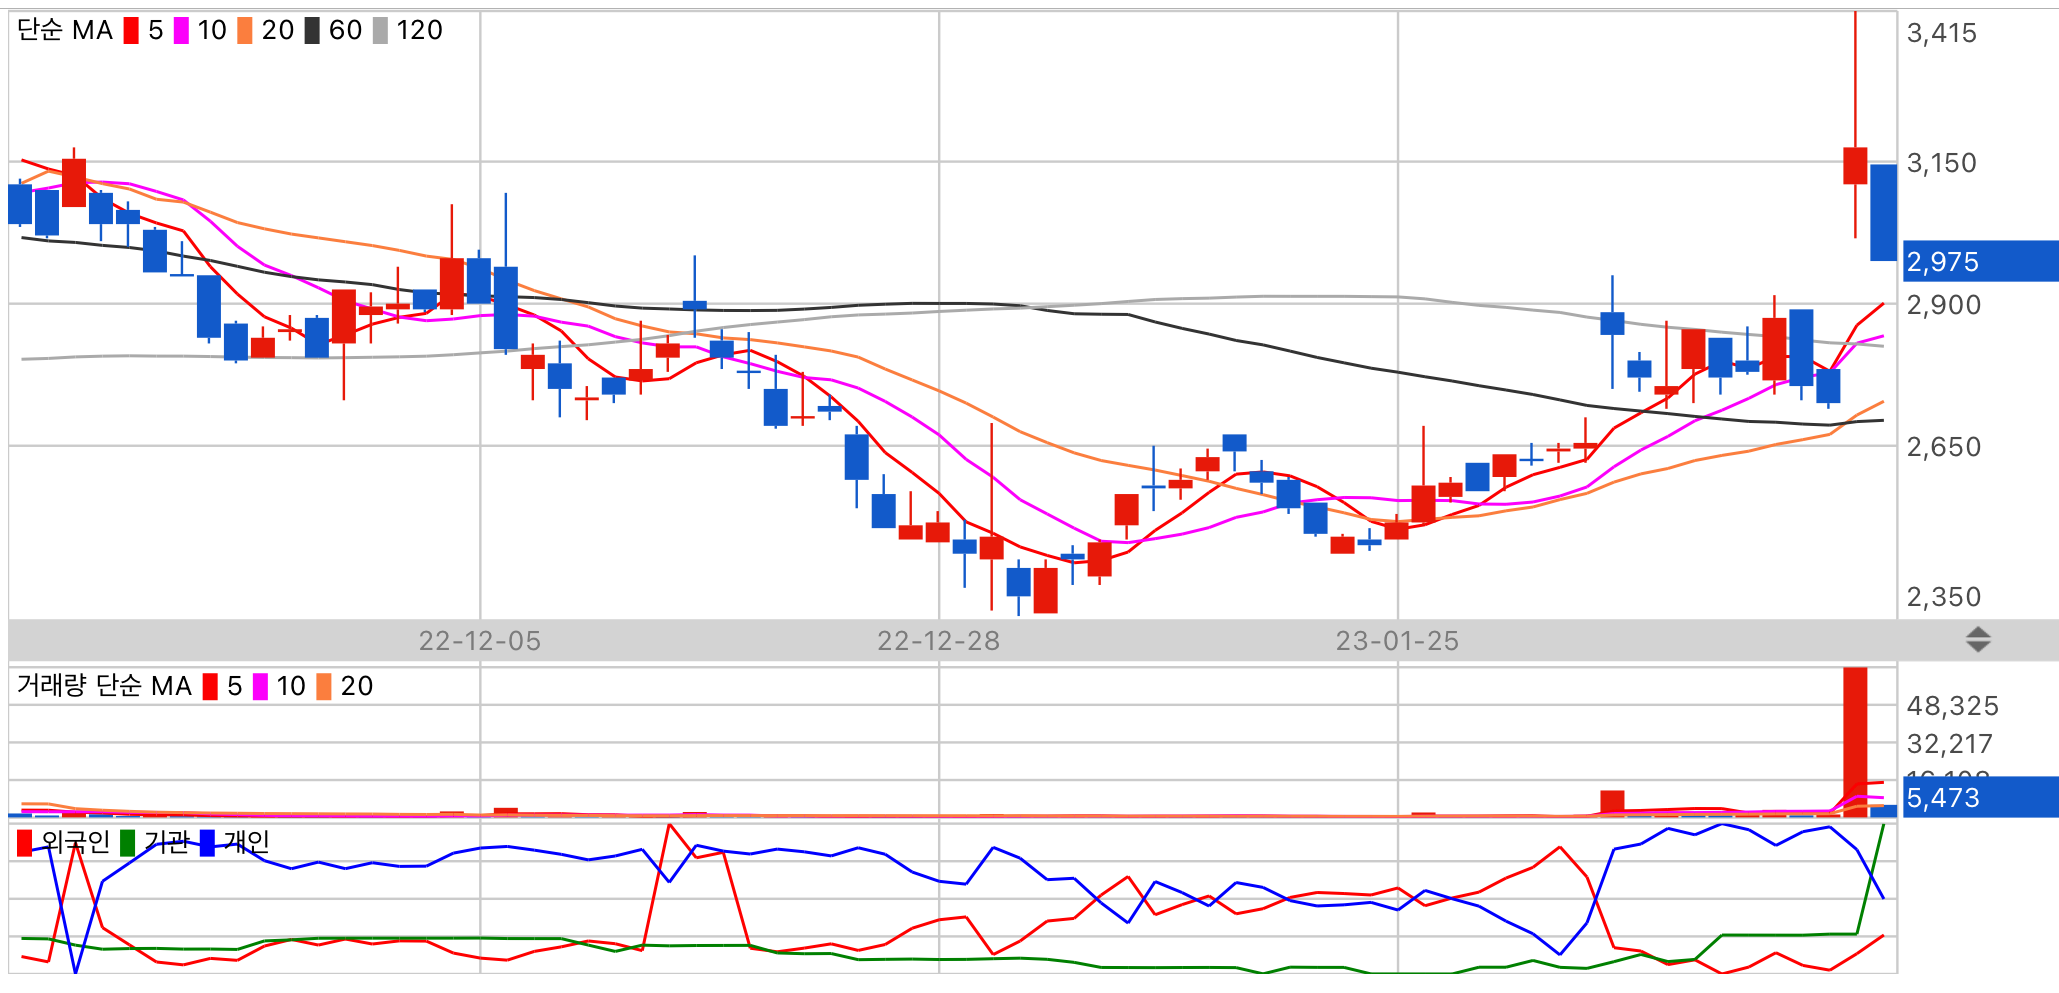
Task: Click the 22-12-28 date label
Action: pos(939,641)
